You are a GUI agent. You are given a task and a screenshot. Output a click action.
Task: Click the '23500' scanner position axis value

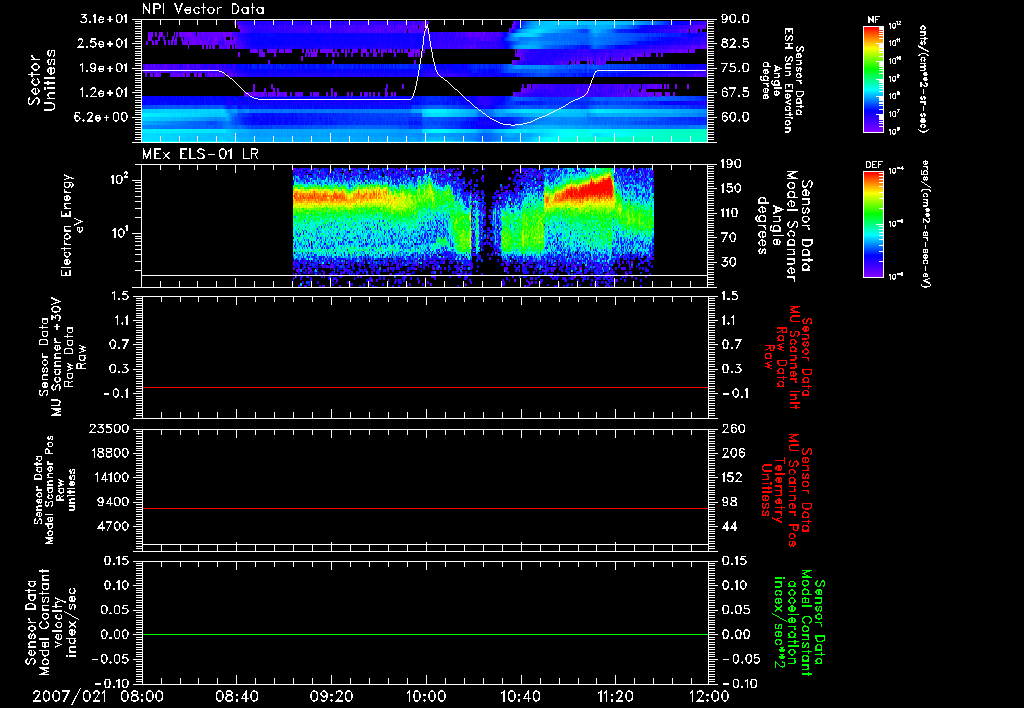tap(110, 428)
